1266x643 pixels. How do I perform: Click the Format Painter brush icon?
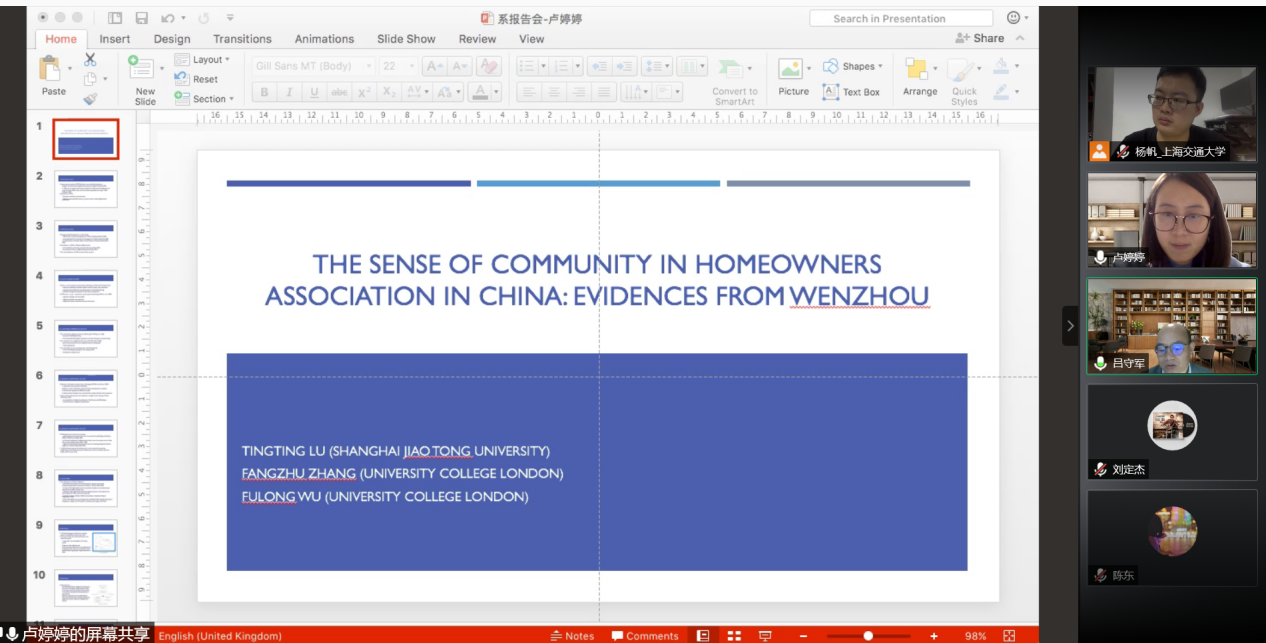tap(90, 99)
